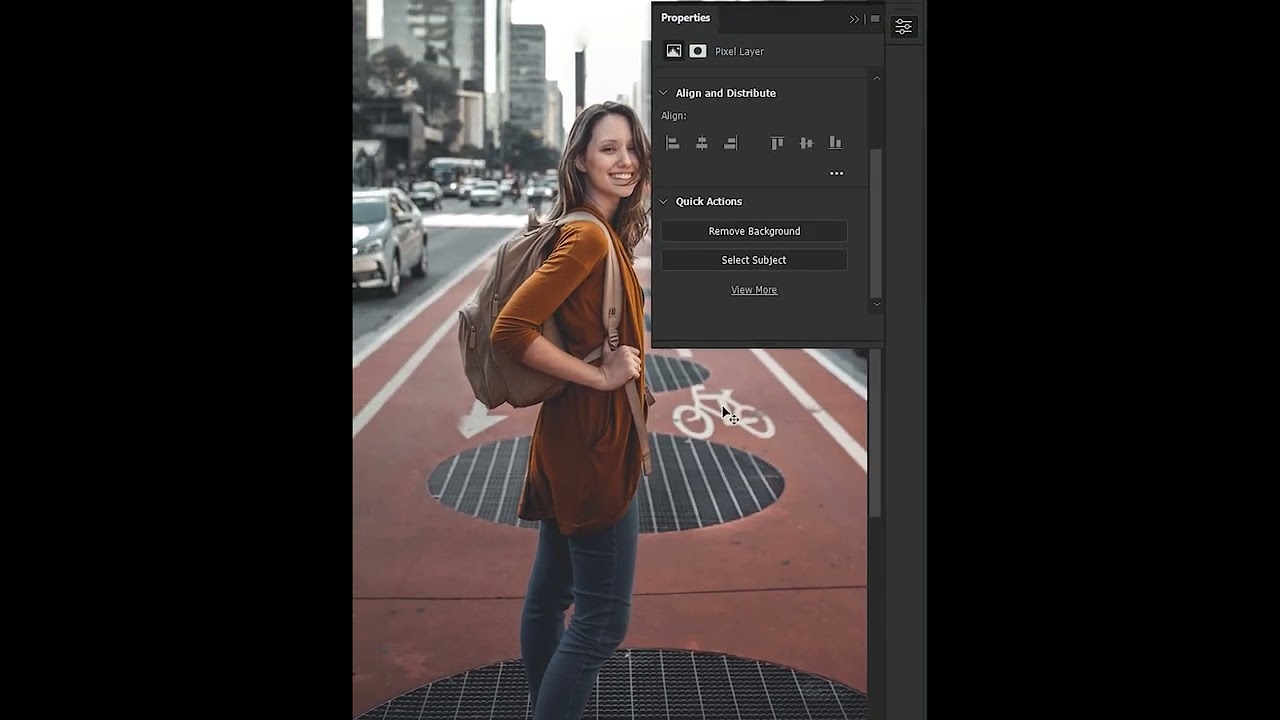Click the Remove Background button
This screenshot has height=720, width=1280.
coord(754,231)
